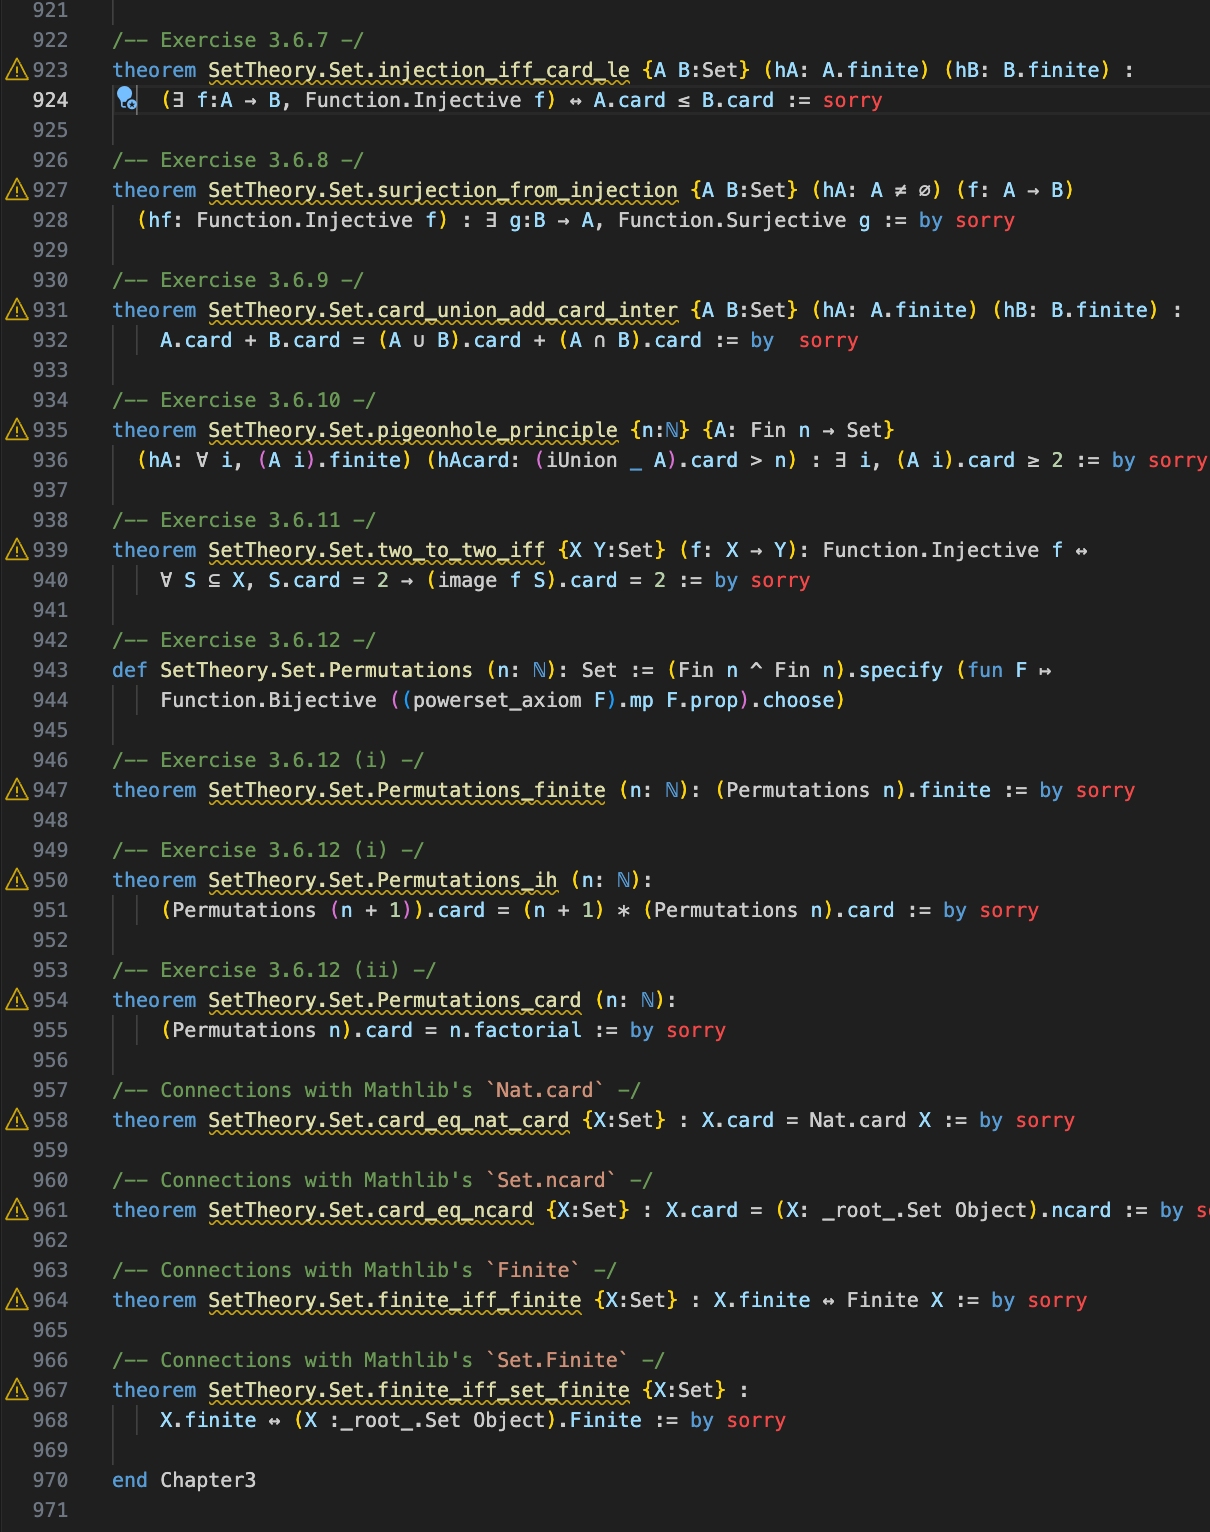Click the warning icon beside line 927

tap(17, 190)
